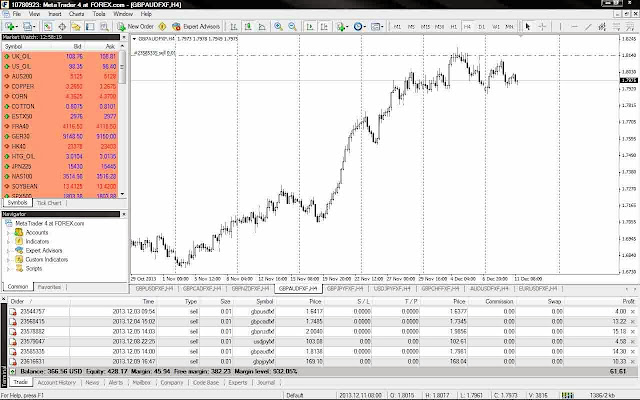Viewport: 640px width, 400px height.
Task: Expand the Scripts tree node
Action: pos(8,269)
